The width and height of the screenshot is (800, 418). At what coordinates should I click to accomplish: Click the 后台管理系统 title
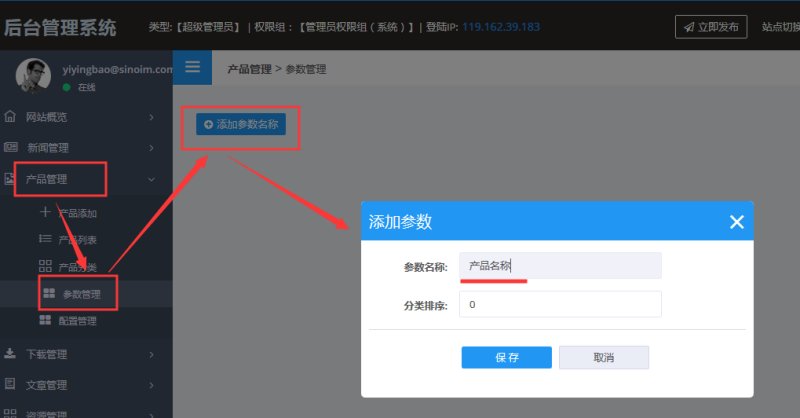[60, 28]
